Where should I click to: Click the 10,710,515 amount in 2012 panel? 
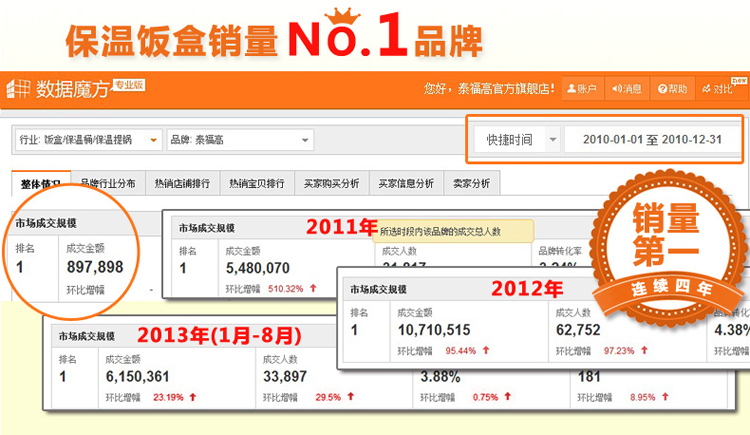tap(434, 330)
